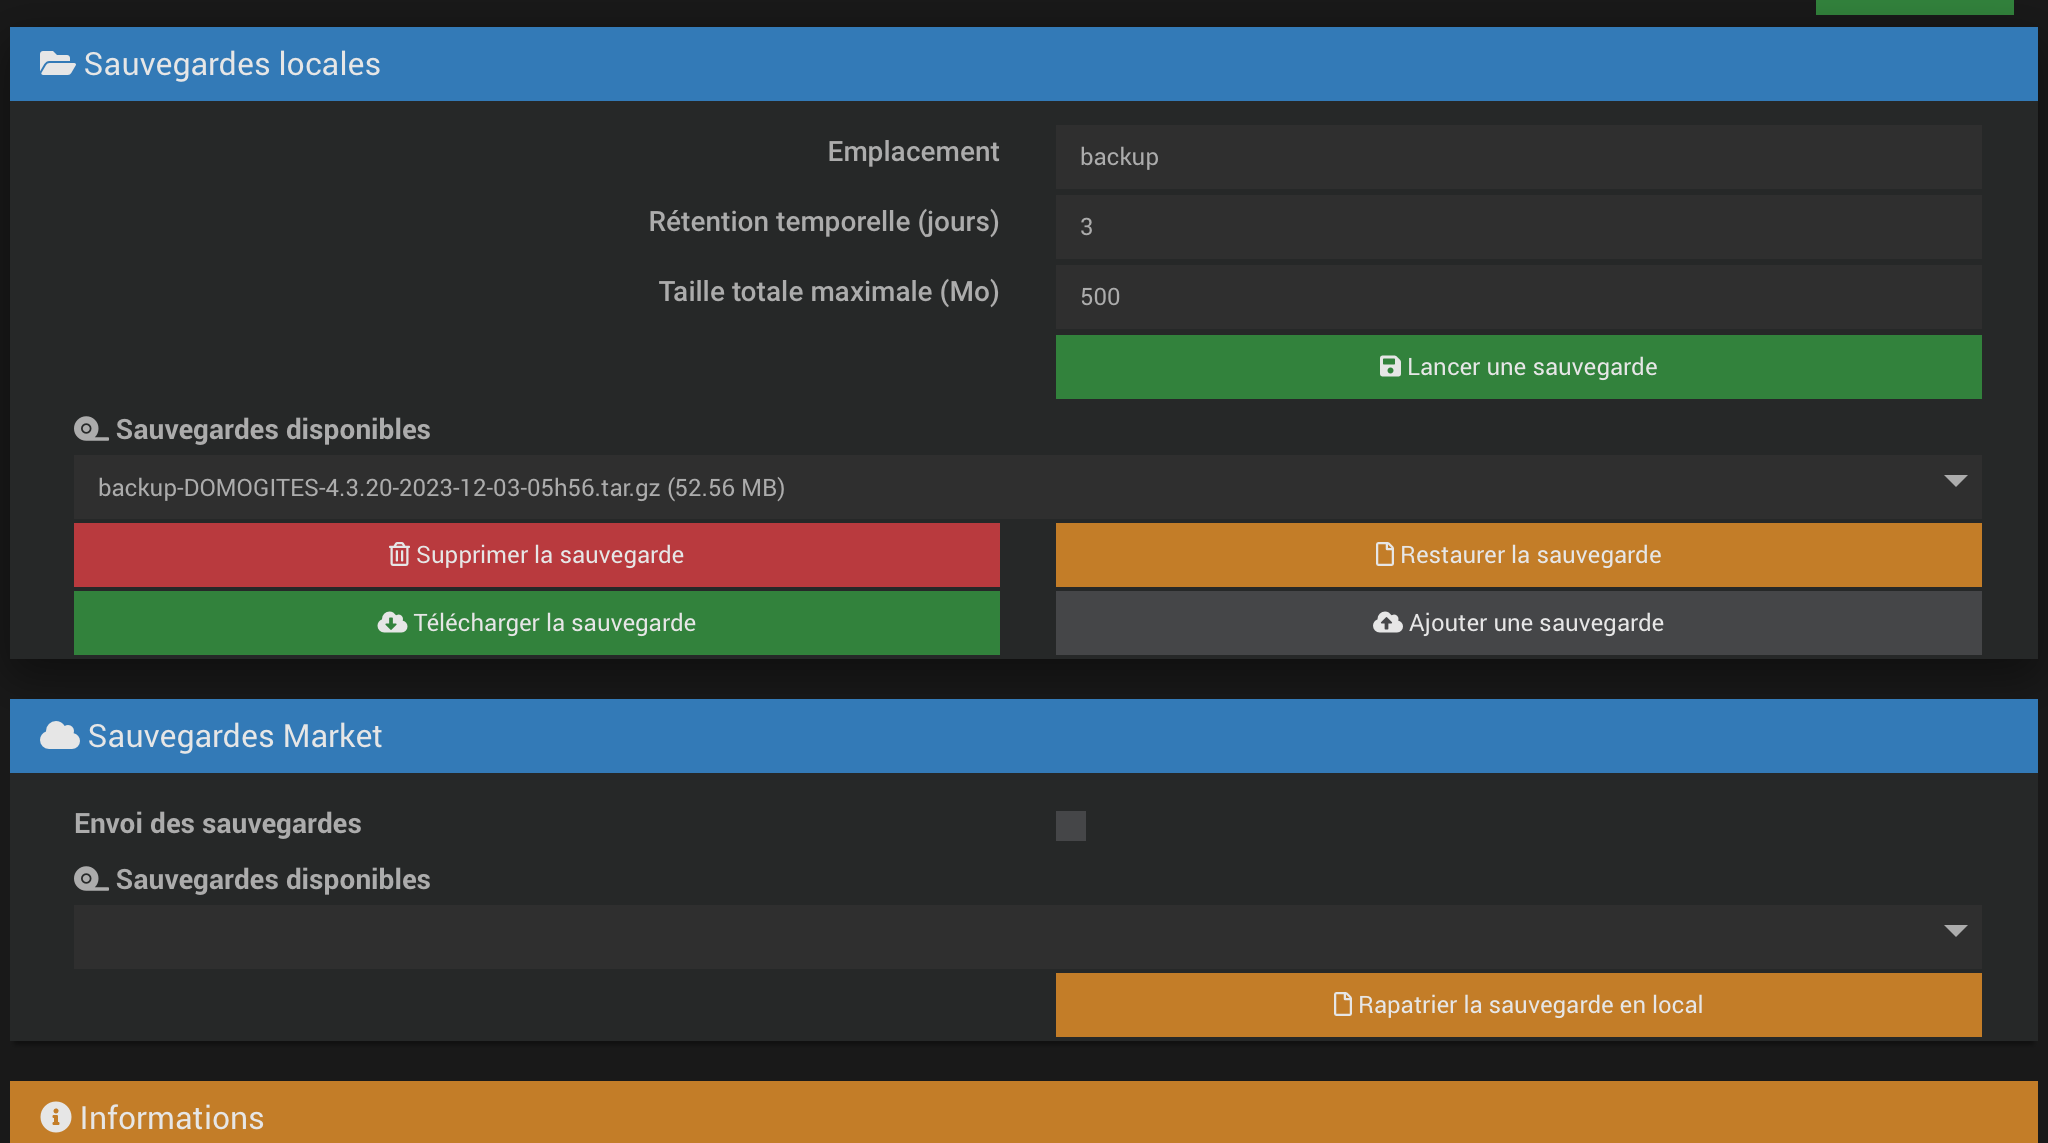The image size is (2048, 1143).
Task: Click the Rétention temporelle days field
Action: pos(1518,227)
